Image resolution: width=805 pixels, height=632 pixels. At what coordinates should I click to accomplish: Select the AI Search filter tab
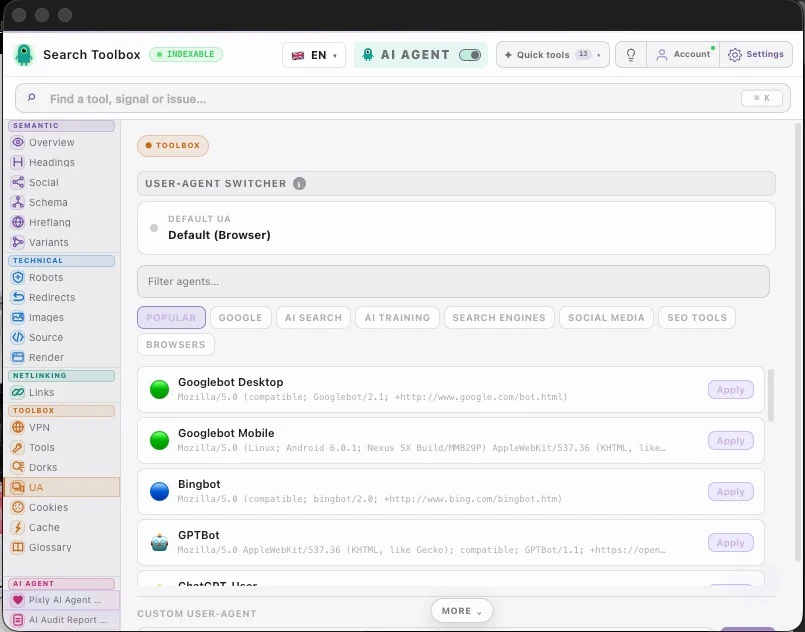[314, 317]
